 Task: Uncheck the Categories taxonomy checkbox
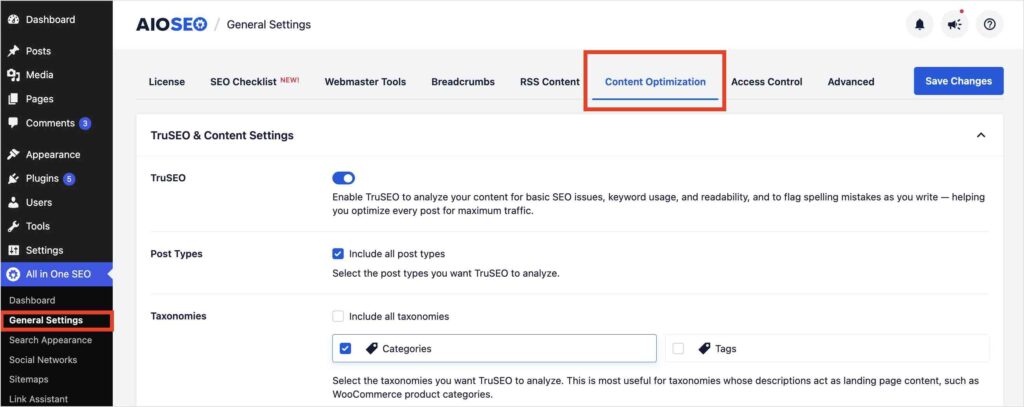click(345, 348)
